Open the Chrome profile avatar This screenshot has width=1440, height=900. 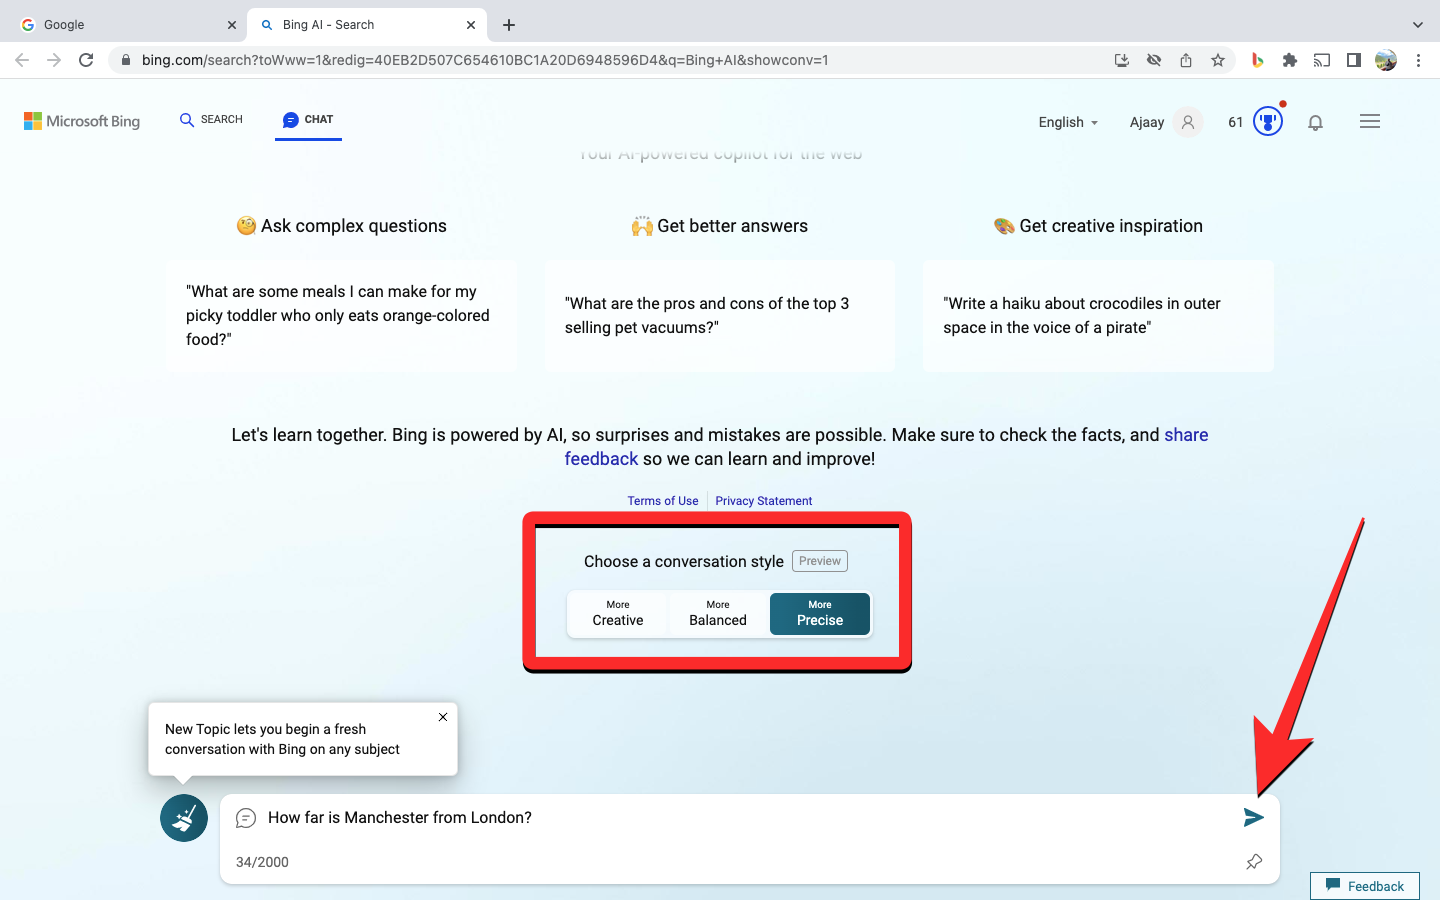coord(1386,60)
